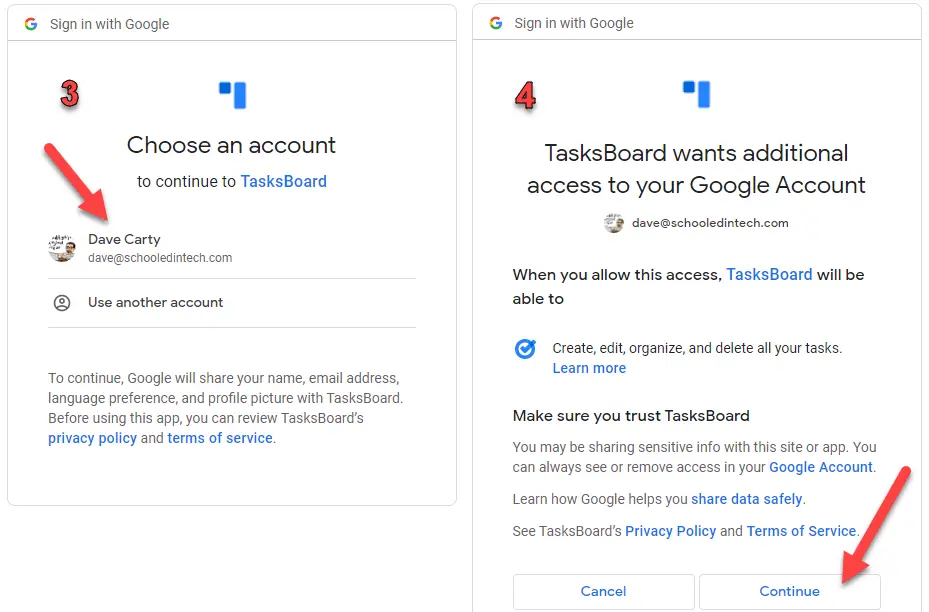Click TasksBoard logo above Choose an account
The height and width of the screenshot is (612, 929).
(x=232, y=95)
